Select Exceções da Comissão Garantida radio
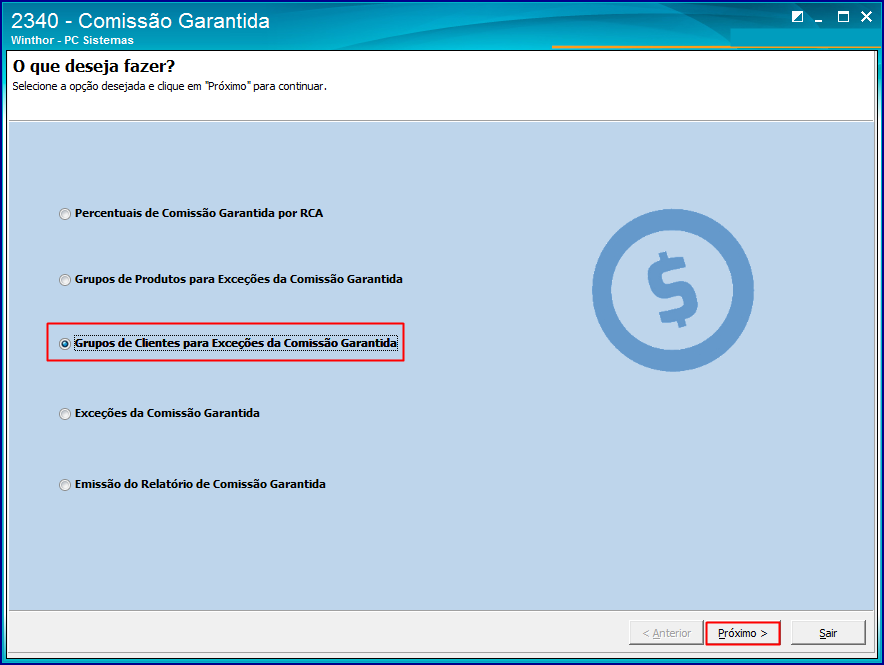 [x=160, y=414]
